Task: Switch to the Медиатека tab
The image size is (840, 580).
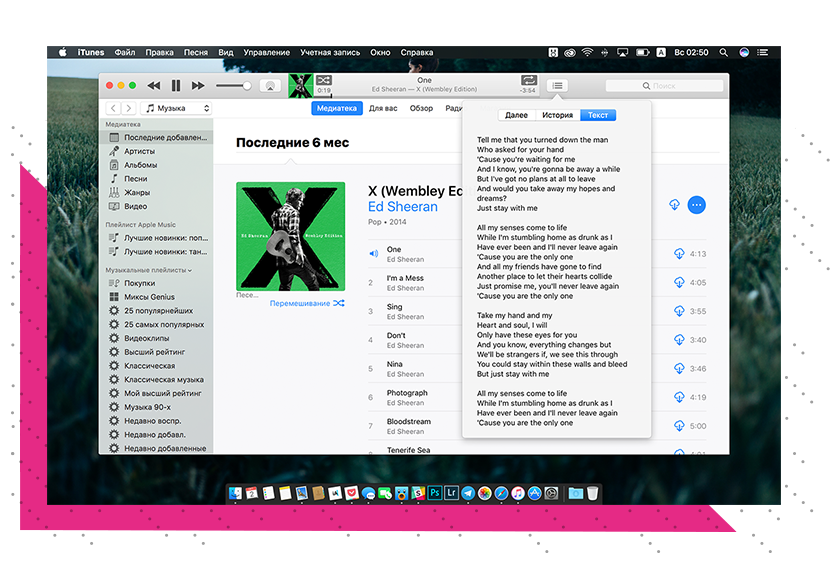Action: pyautogui.click(x=337, y=108)
